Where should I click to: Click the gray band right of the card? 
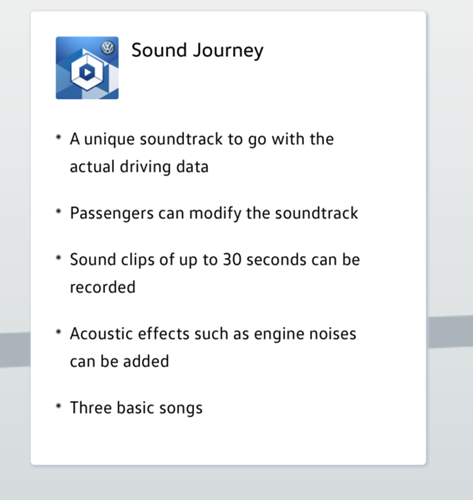pyautogui.click(x=450, y=332)
